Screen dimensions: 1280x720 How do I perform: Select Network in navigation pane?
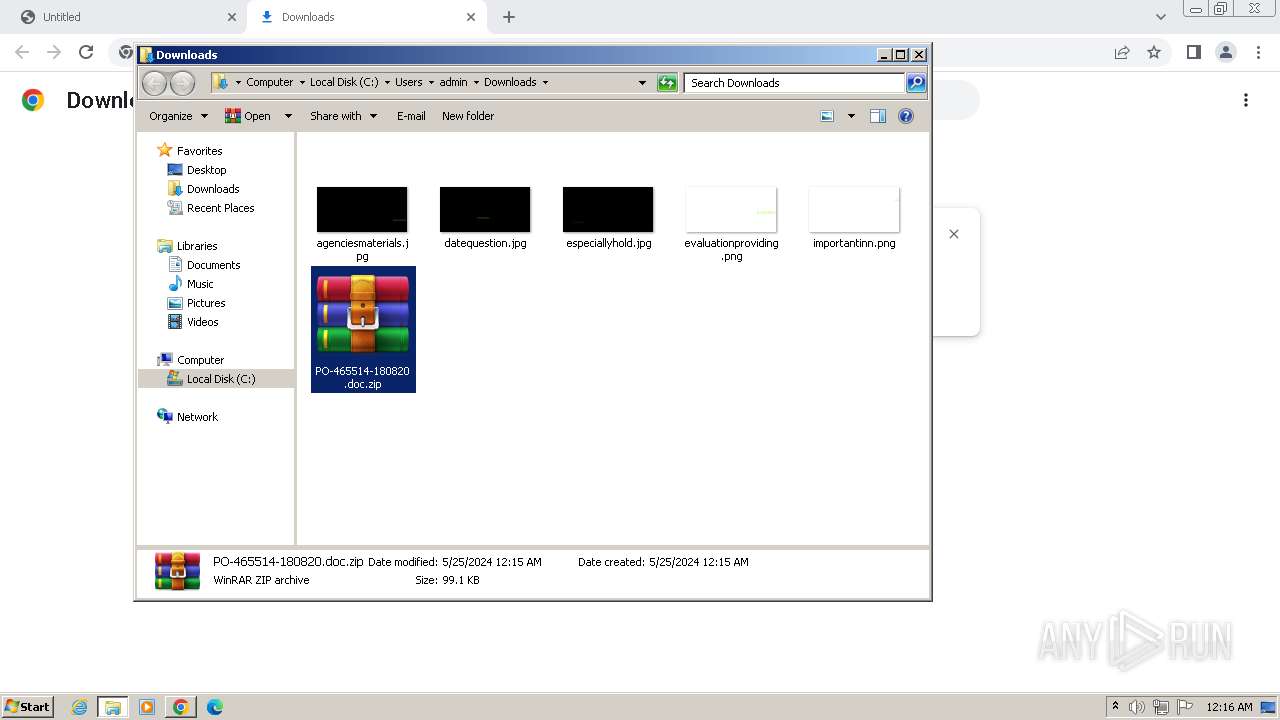pyautogui.click(x=196, y=417)
